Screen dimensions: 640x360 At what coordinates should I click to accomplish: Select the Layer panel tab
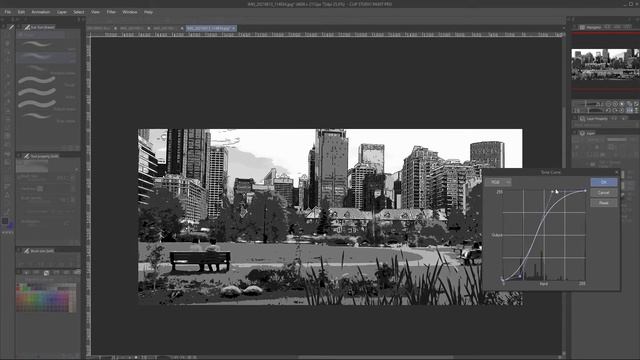click(587, 133)
